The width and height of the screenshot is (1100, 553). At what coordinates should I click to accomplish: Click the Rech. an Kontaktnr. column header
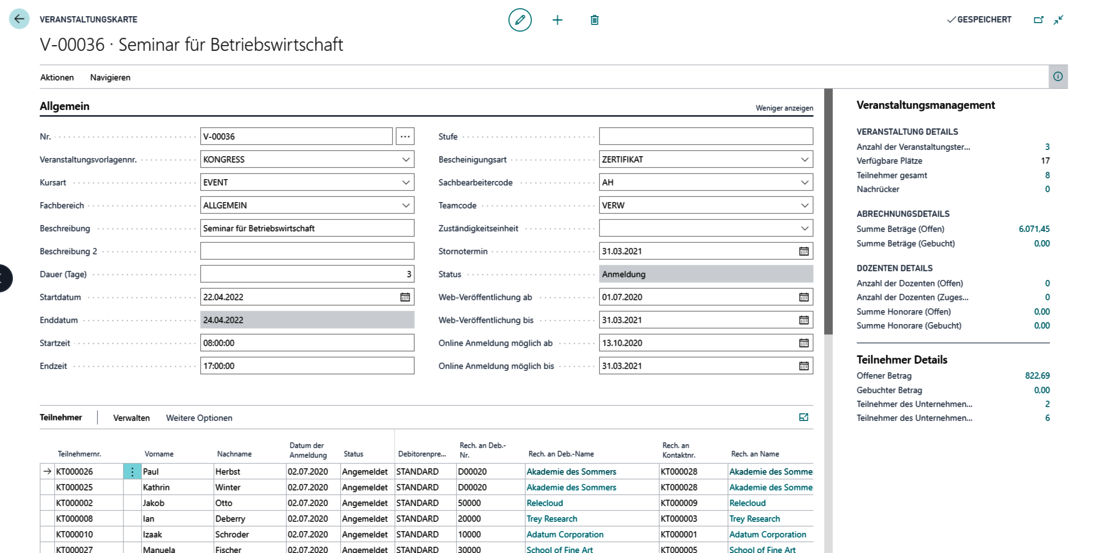coord(680,450)
